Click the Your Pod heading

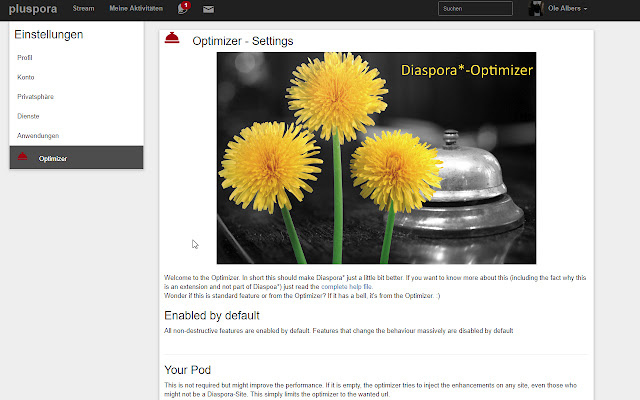(187, 370)
